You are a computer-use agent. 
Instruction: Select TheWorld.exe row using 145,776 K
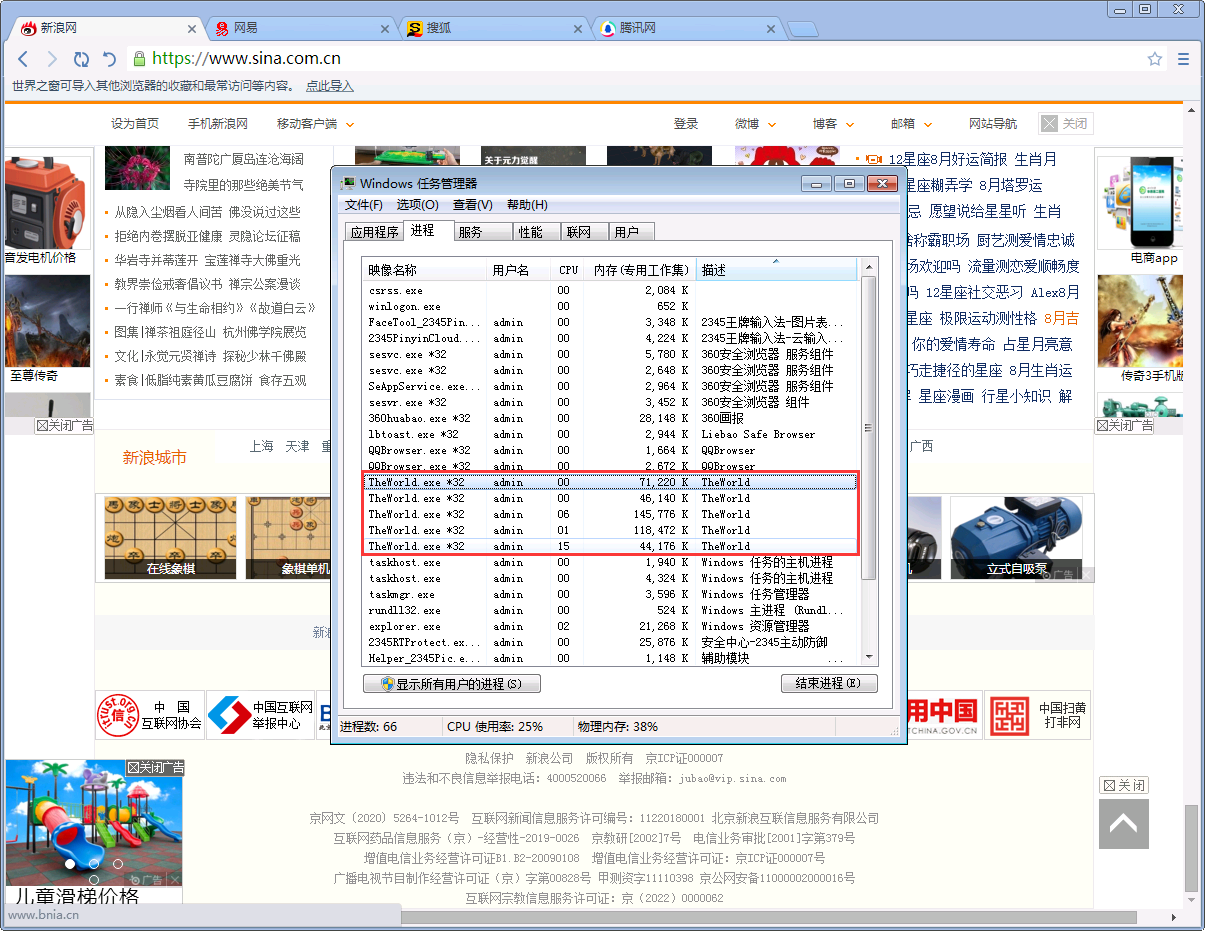point(610,514)
